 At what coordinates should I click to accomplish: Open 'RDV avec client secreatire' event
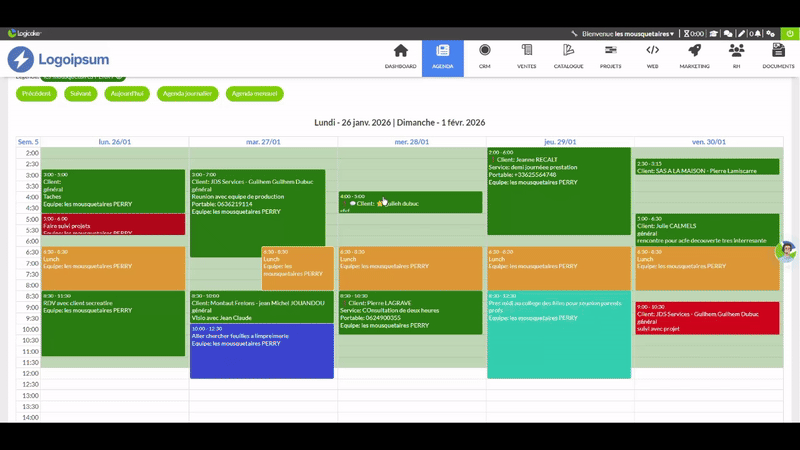(113, 323)
